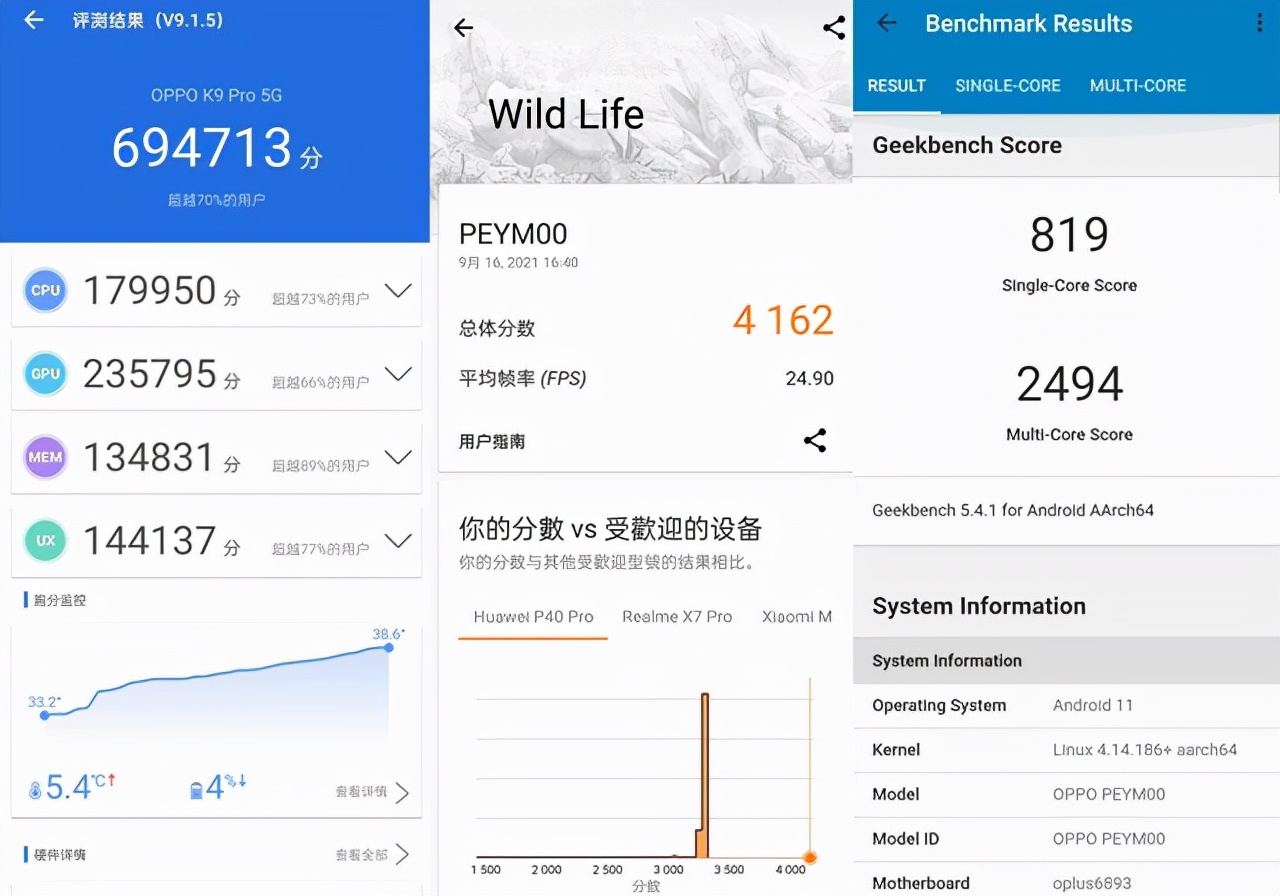1280x896 pixels.
Task: Switch to the MULTI-CORE tab
Action: point(1138,86)
